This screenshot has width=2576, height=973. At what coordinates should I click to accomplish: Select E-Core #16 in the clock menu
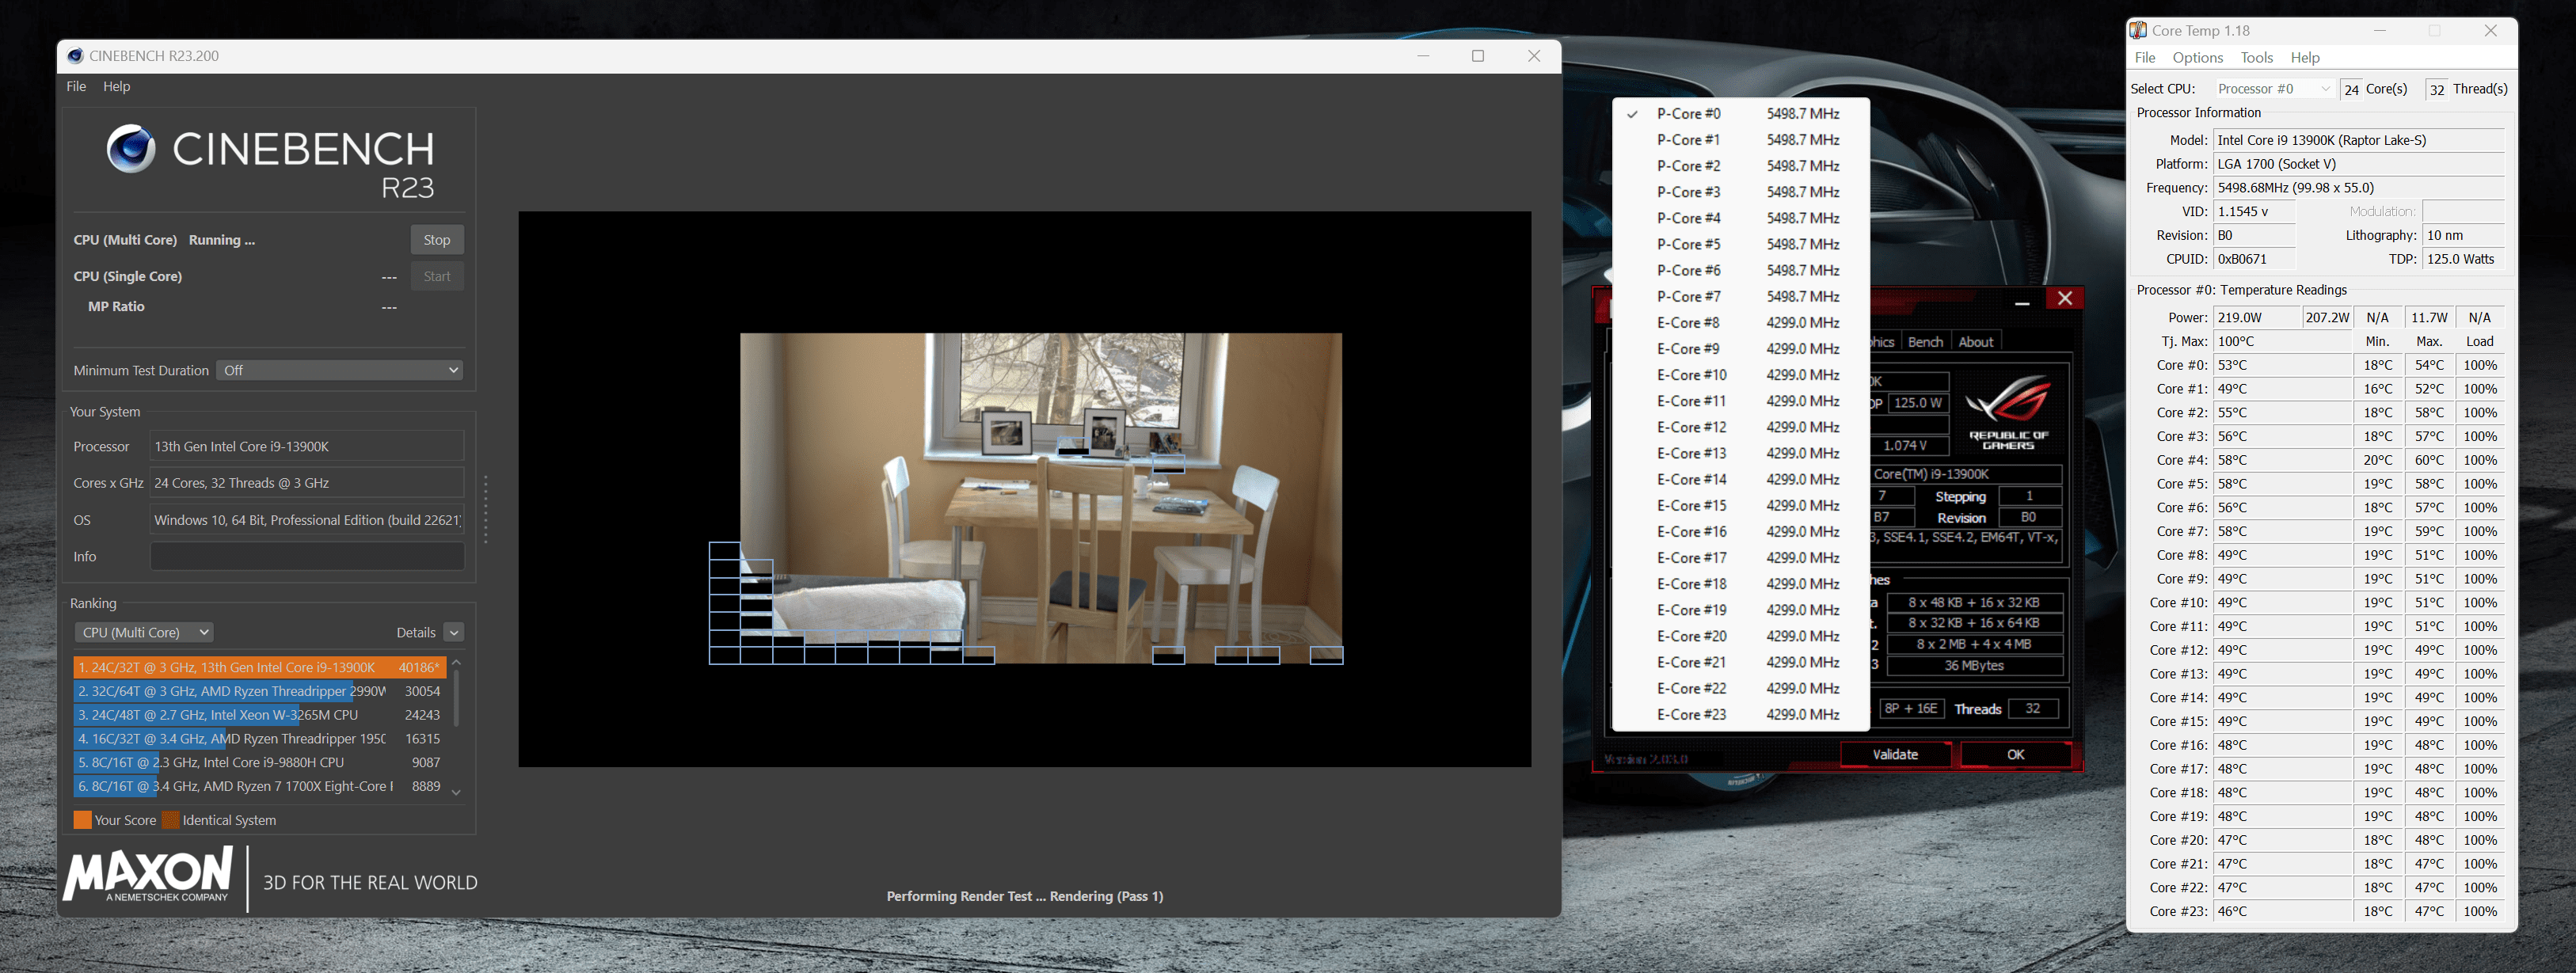click(x=1740, y=532)
